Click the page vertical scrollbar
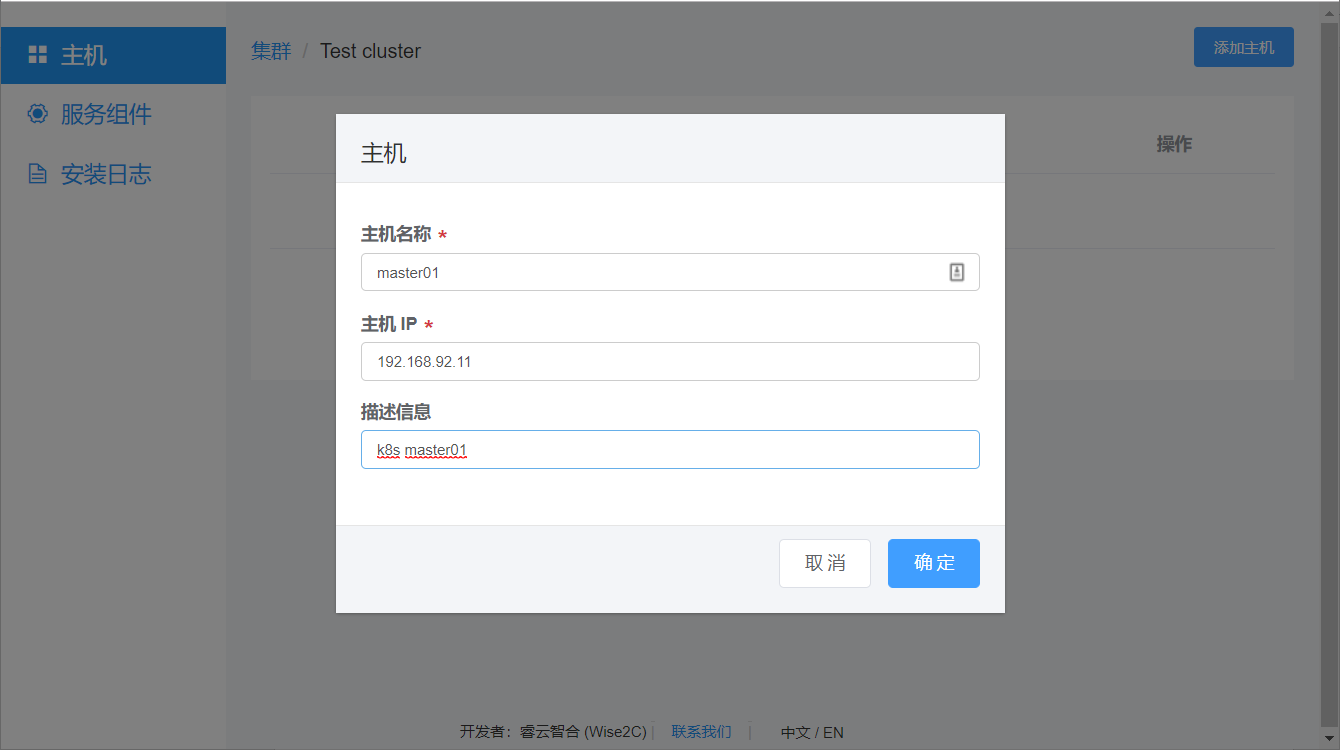Viewport: 1340px width, 750px height. [1330, 375]
